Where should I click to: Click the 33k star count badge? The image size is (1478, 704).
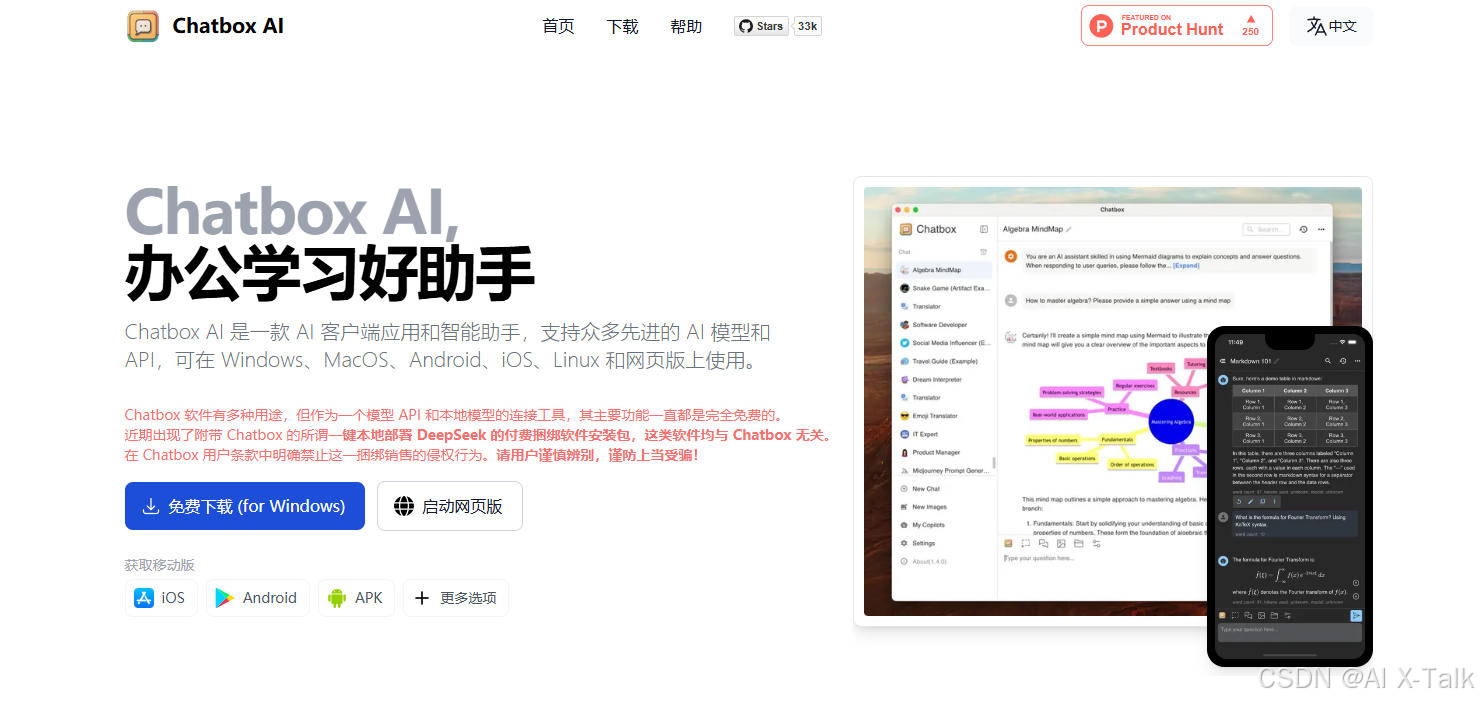[807, 26]
